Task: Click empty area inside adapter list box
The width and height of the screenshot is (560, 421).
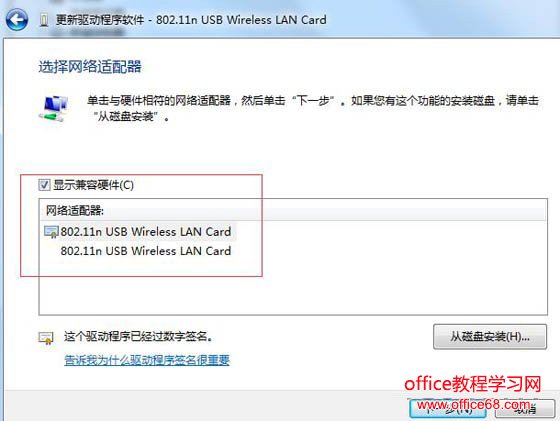Action: click(293, 289)
